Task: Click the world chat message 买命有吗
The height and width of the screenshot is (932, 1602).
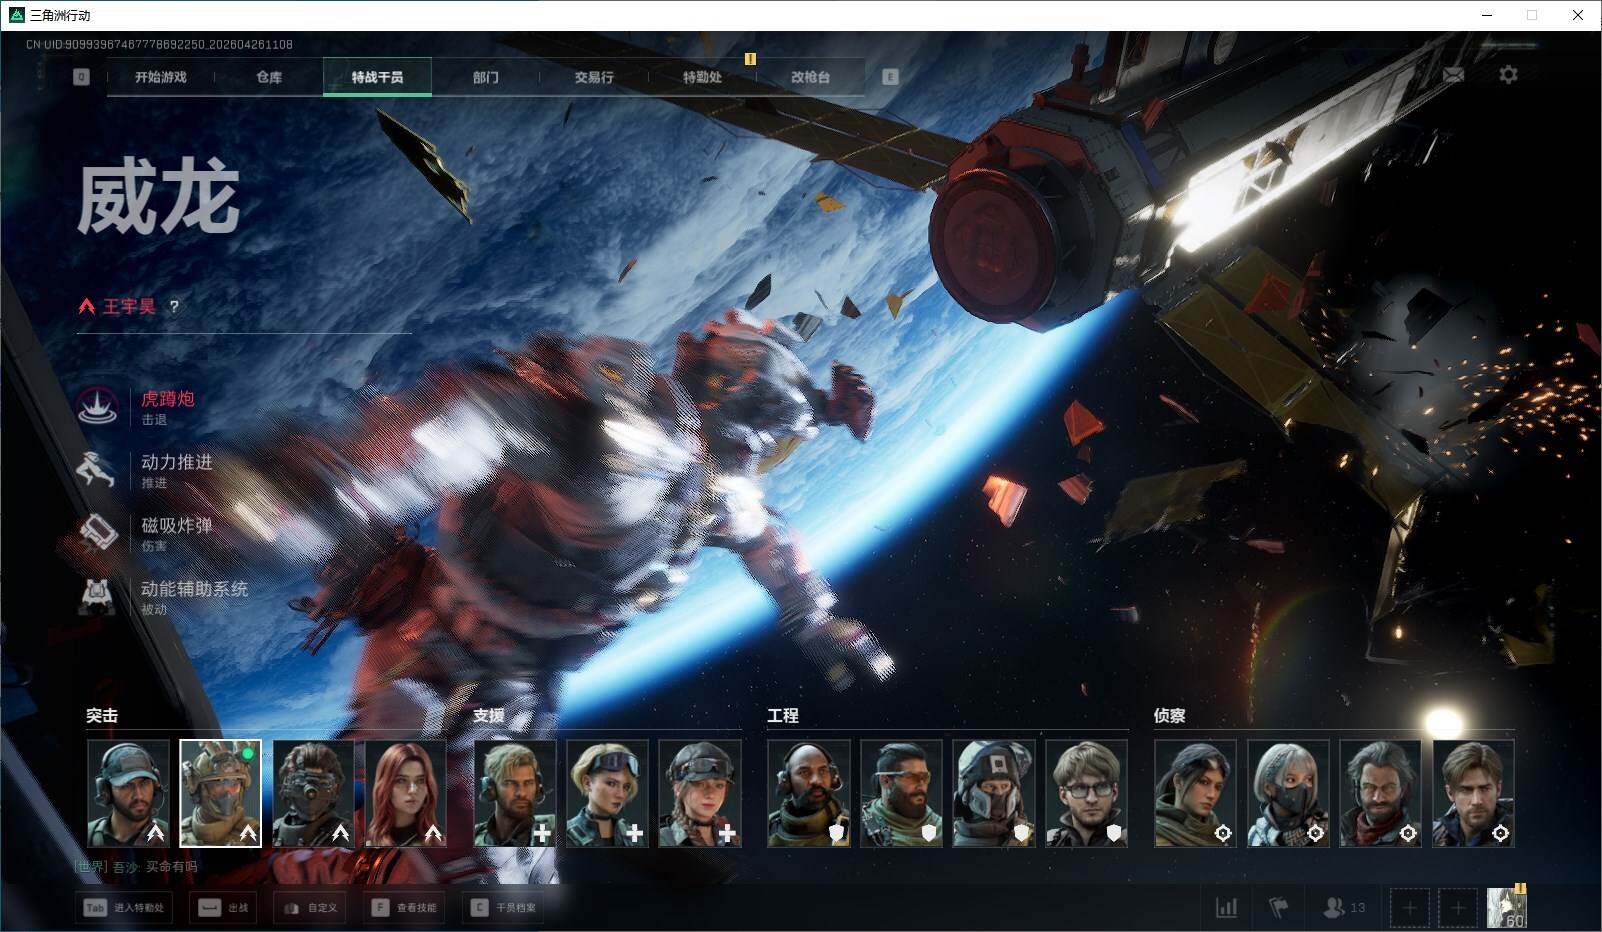Action: point(172,867)
